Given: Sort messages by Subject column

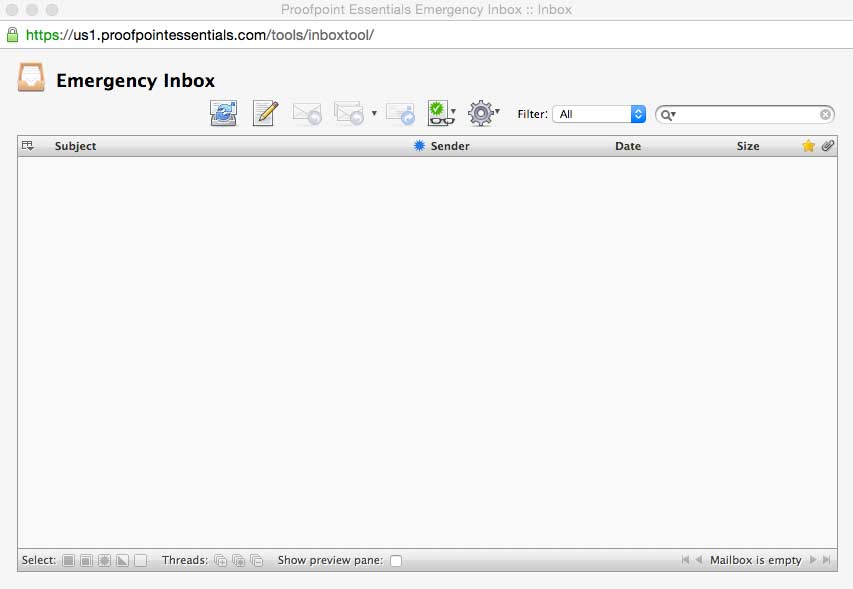Looking at the screenshot, I should pyautogui.click(x=75, y=146).
